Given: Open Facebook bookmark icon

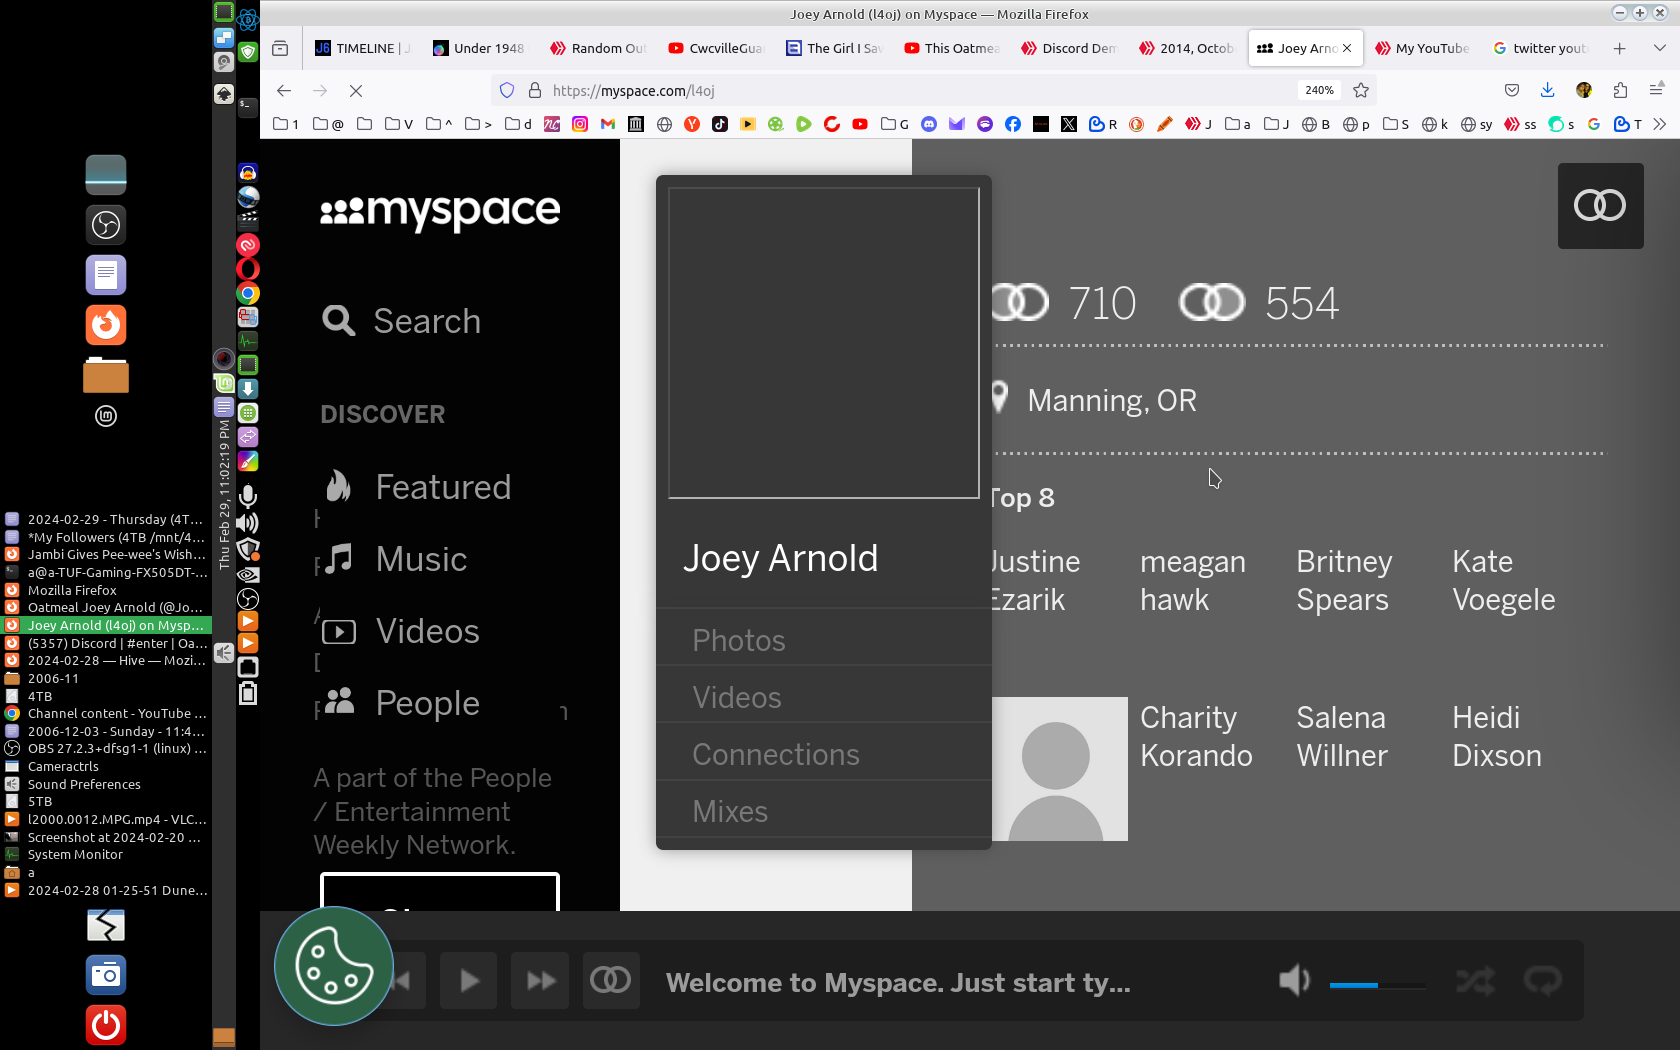Looking at the screenshot, I should [x=1013, y=124].
